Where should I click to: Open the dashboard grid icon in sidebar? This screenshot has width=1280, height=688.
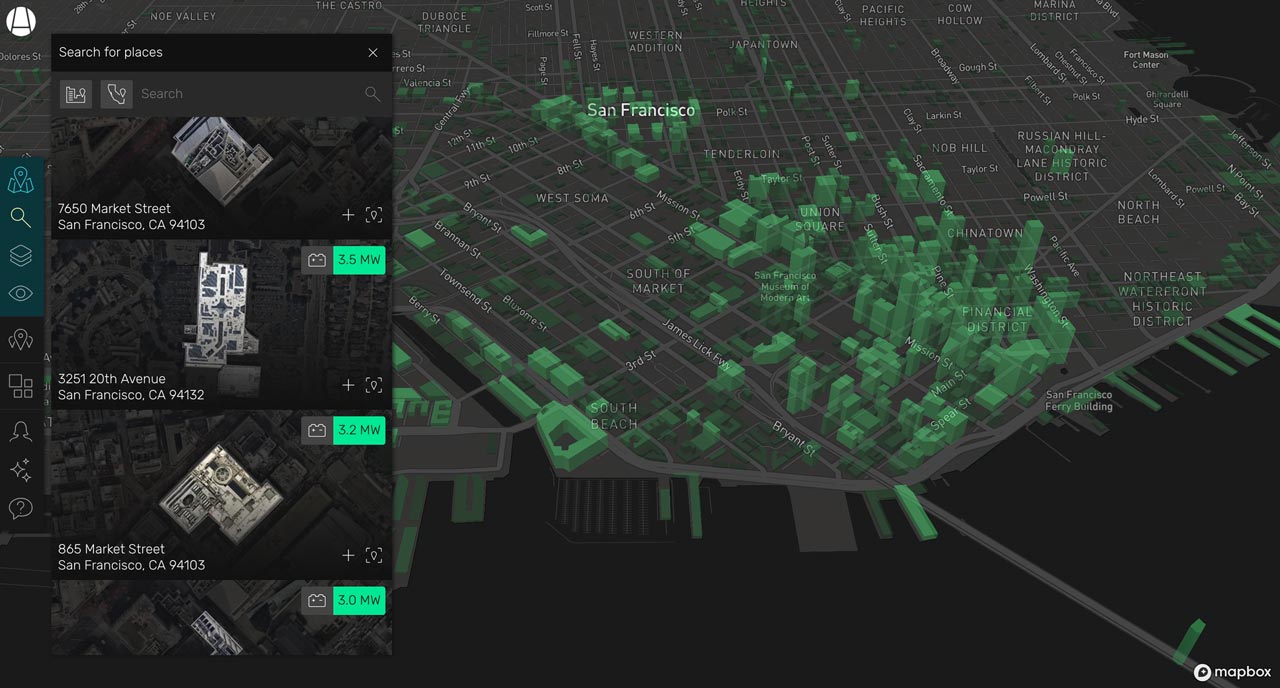[x=21, y=386]
